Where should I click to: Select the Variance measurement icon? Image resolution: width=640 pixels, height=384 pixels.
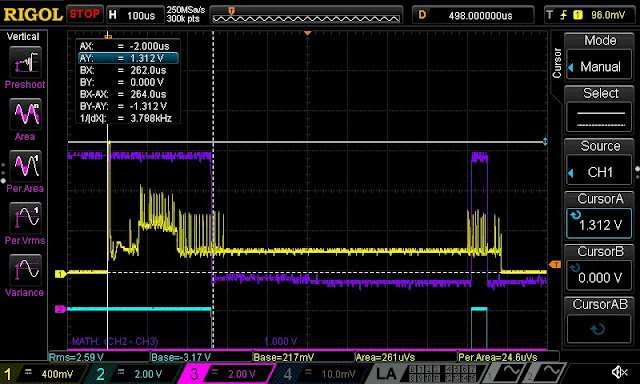[25, 270]
